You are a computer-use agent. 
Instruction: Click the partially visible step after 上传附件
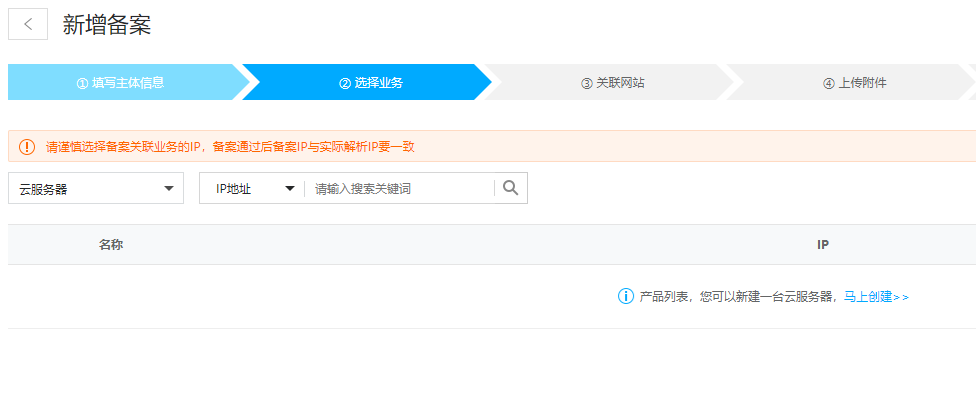click(971, 82)
